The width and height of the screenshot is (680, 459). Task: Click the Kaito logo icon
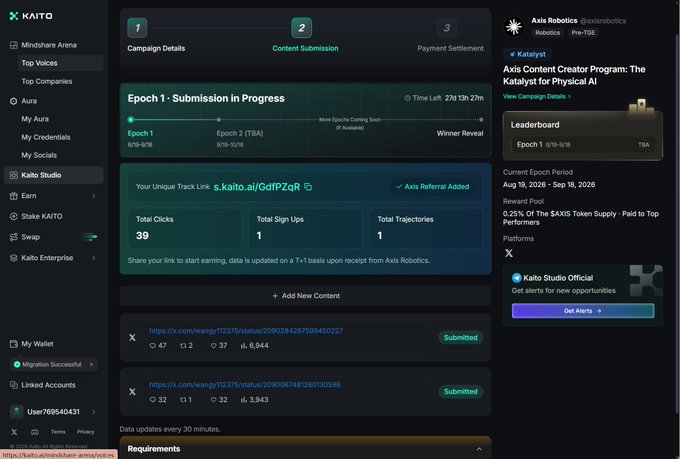coord(14,16)
